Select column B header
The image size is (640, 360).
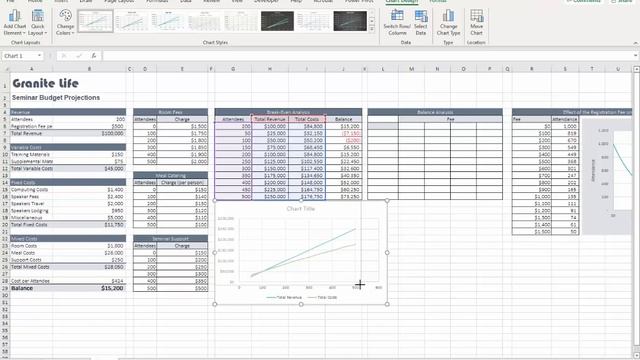pyautogui.click(x=89, y=69)
